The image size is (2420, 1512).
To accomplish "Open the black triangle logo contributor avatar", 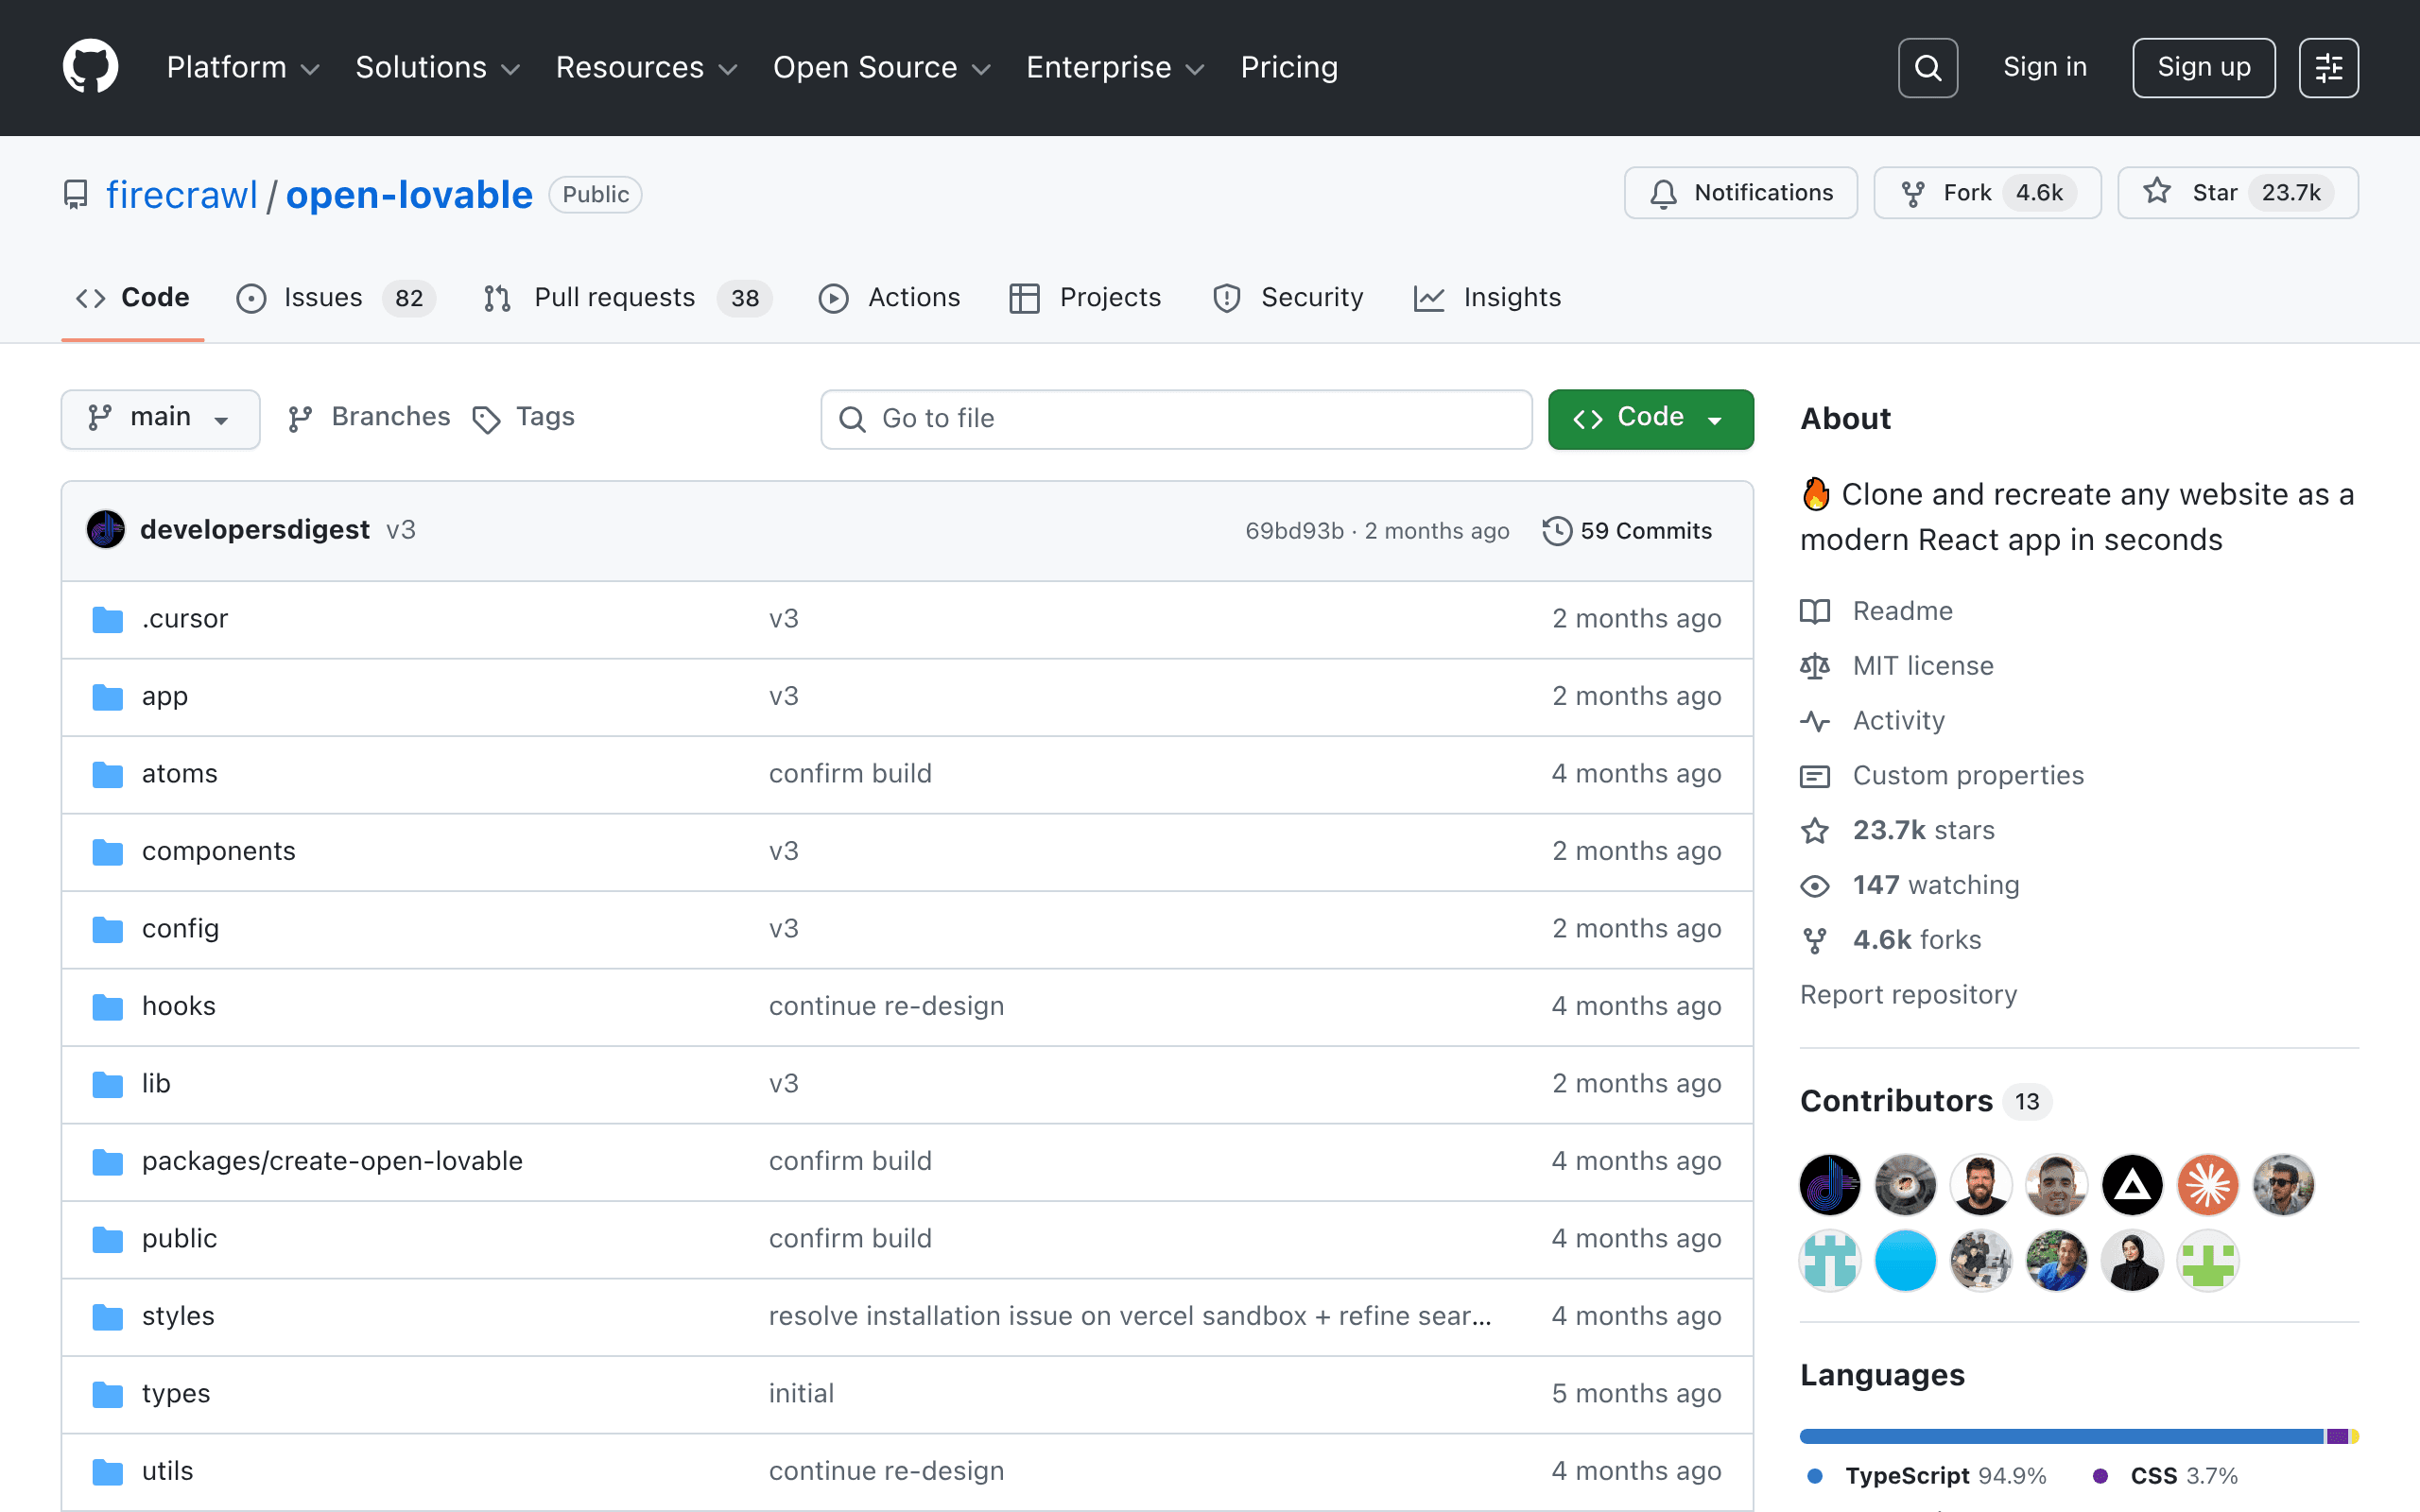I will click(x=2132, y=1185).
